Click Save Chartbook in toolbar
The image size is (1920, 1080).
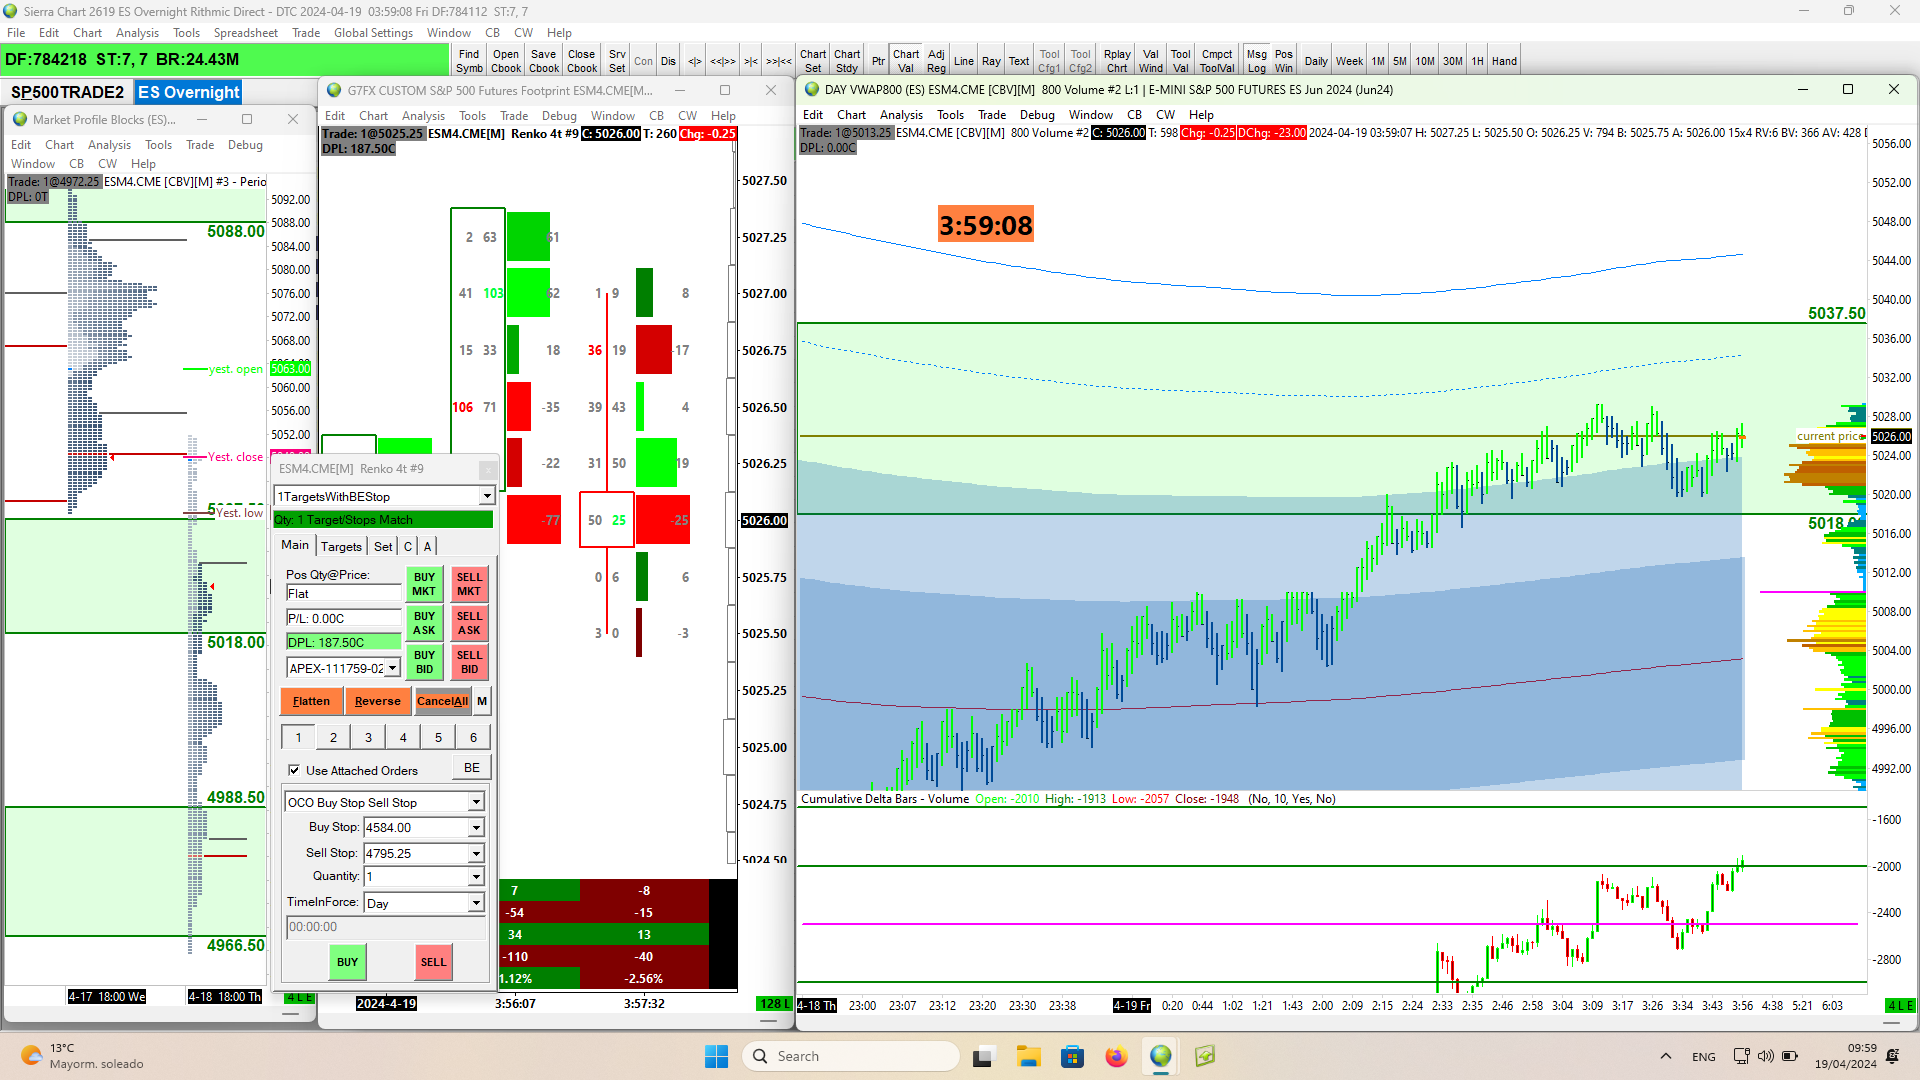tap(543, 61)
